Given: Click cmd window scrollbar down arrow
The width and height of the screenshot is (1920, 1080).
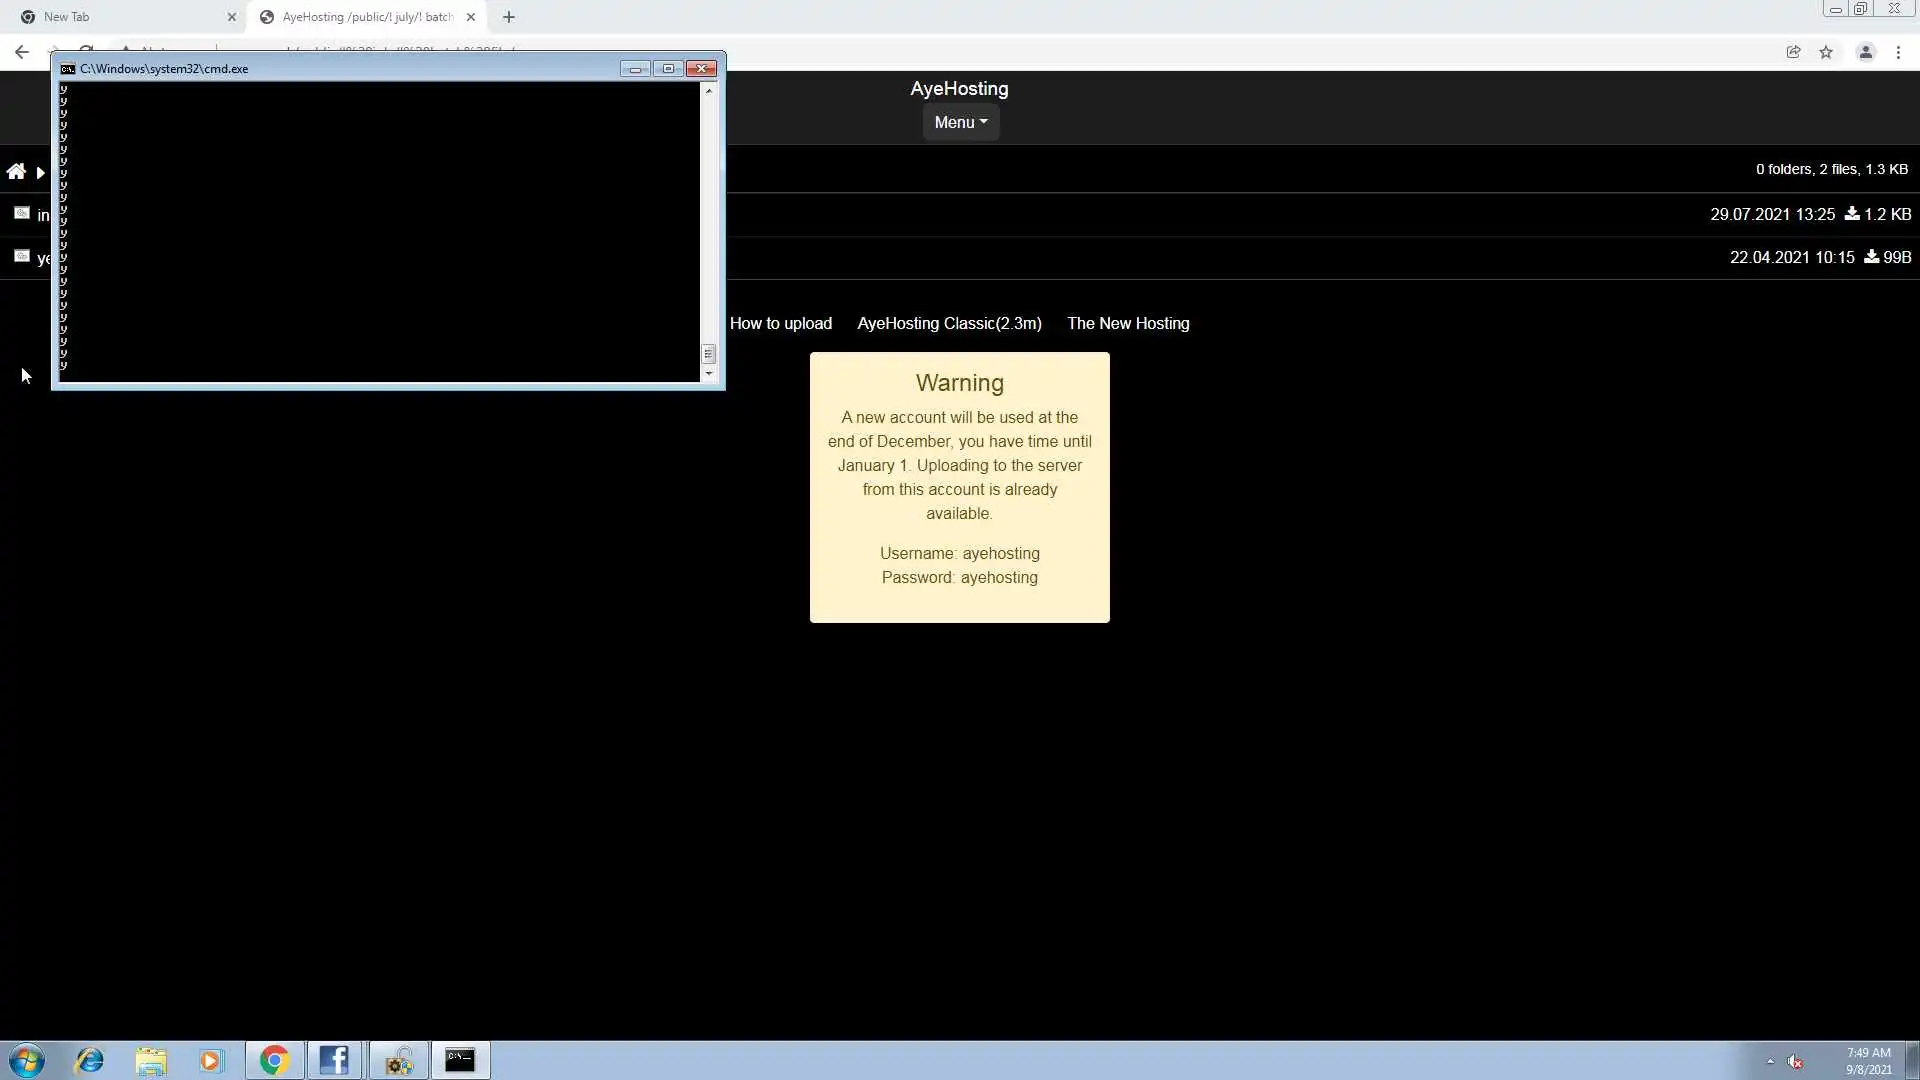Looking at the screenshot, I should [709, 374].
